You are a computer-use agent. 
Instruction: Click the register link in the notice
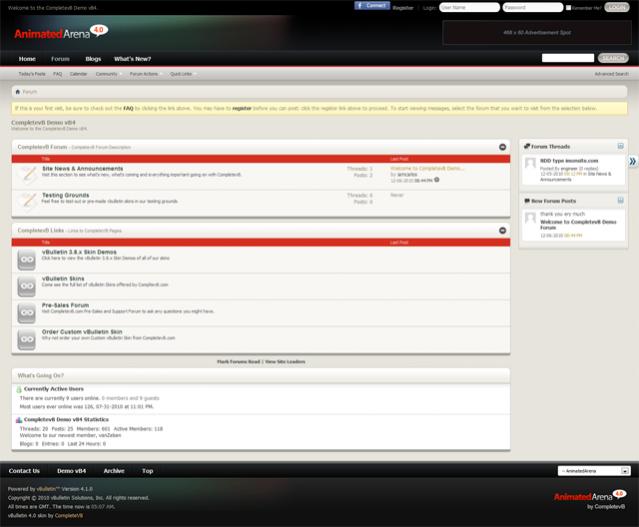point(242,108)
